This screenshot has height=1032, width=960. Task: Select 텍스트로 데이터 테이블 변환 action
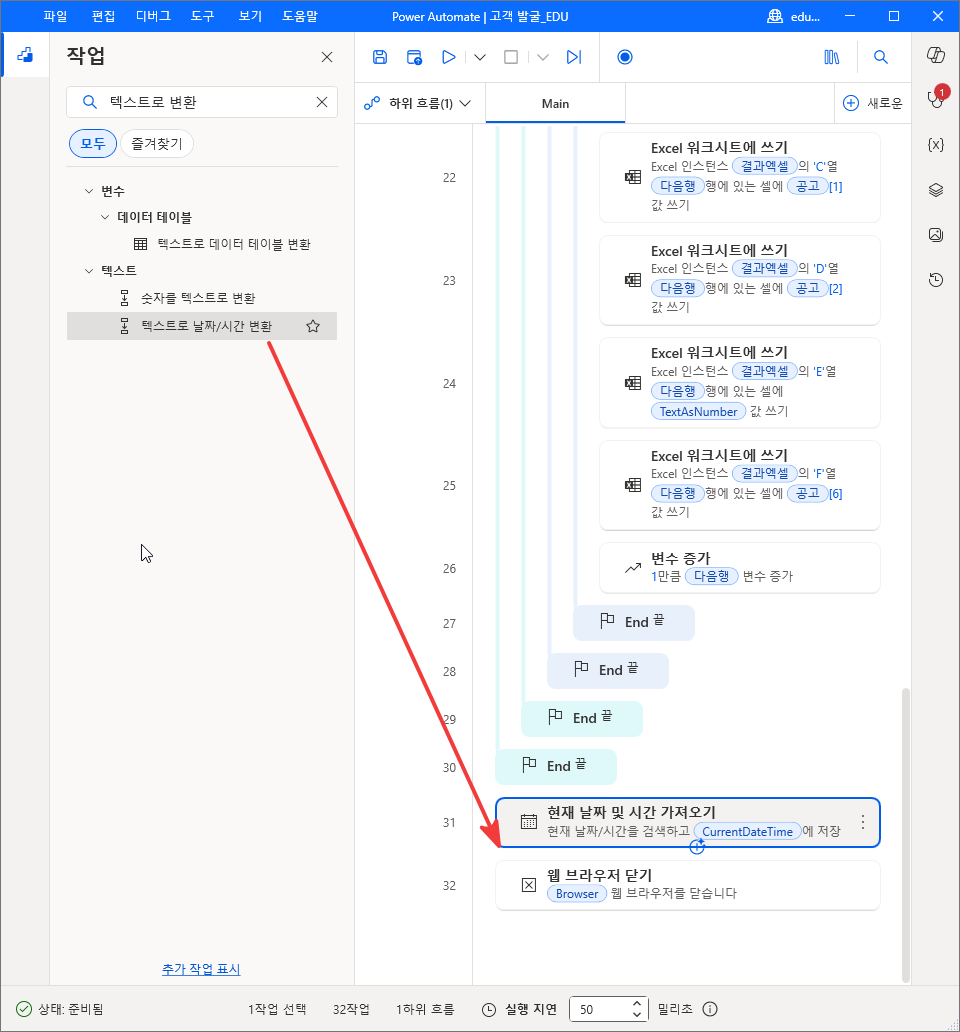[222, 244]
